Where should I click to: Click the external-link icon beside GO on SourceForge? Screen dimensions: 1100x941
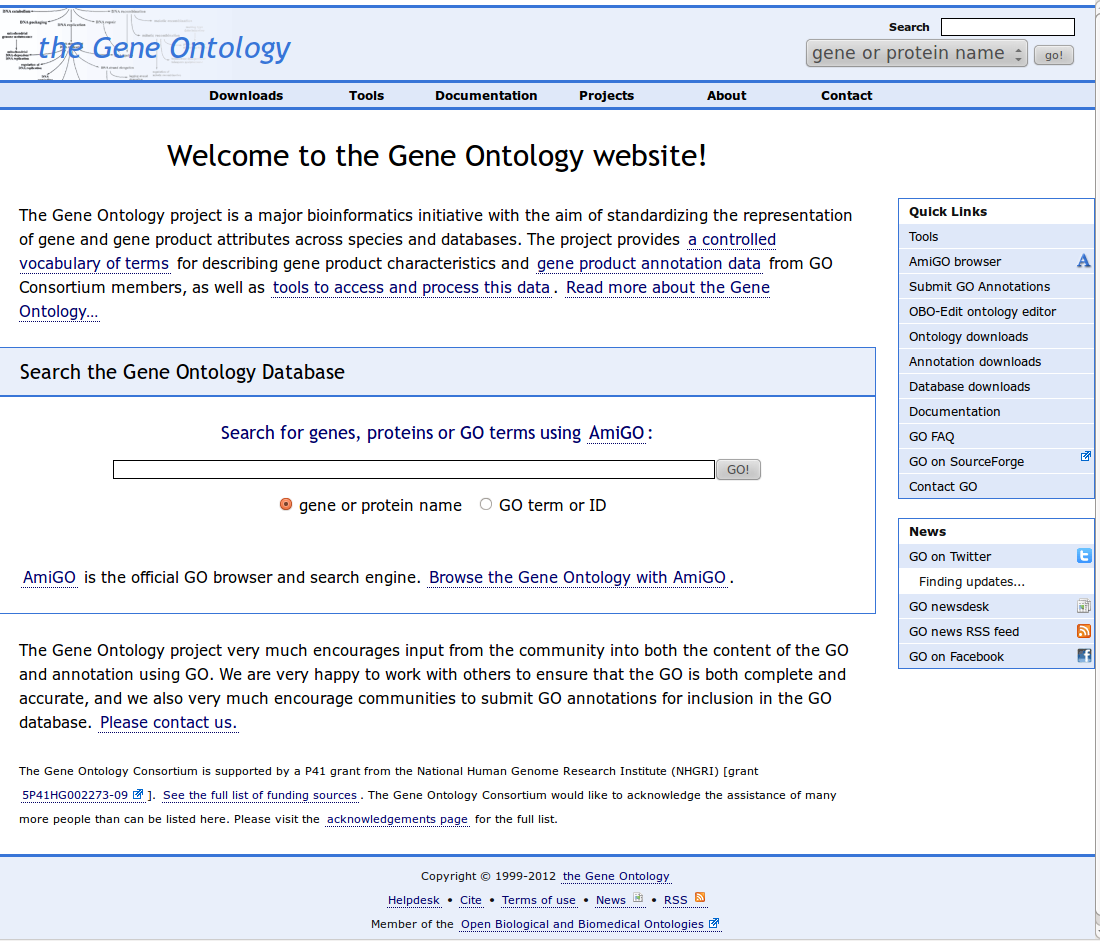click(x=1085, y=457)
